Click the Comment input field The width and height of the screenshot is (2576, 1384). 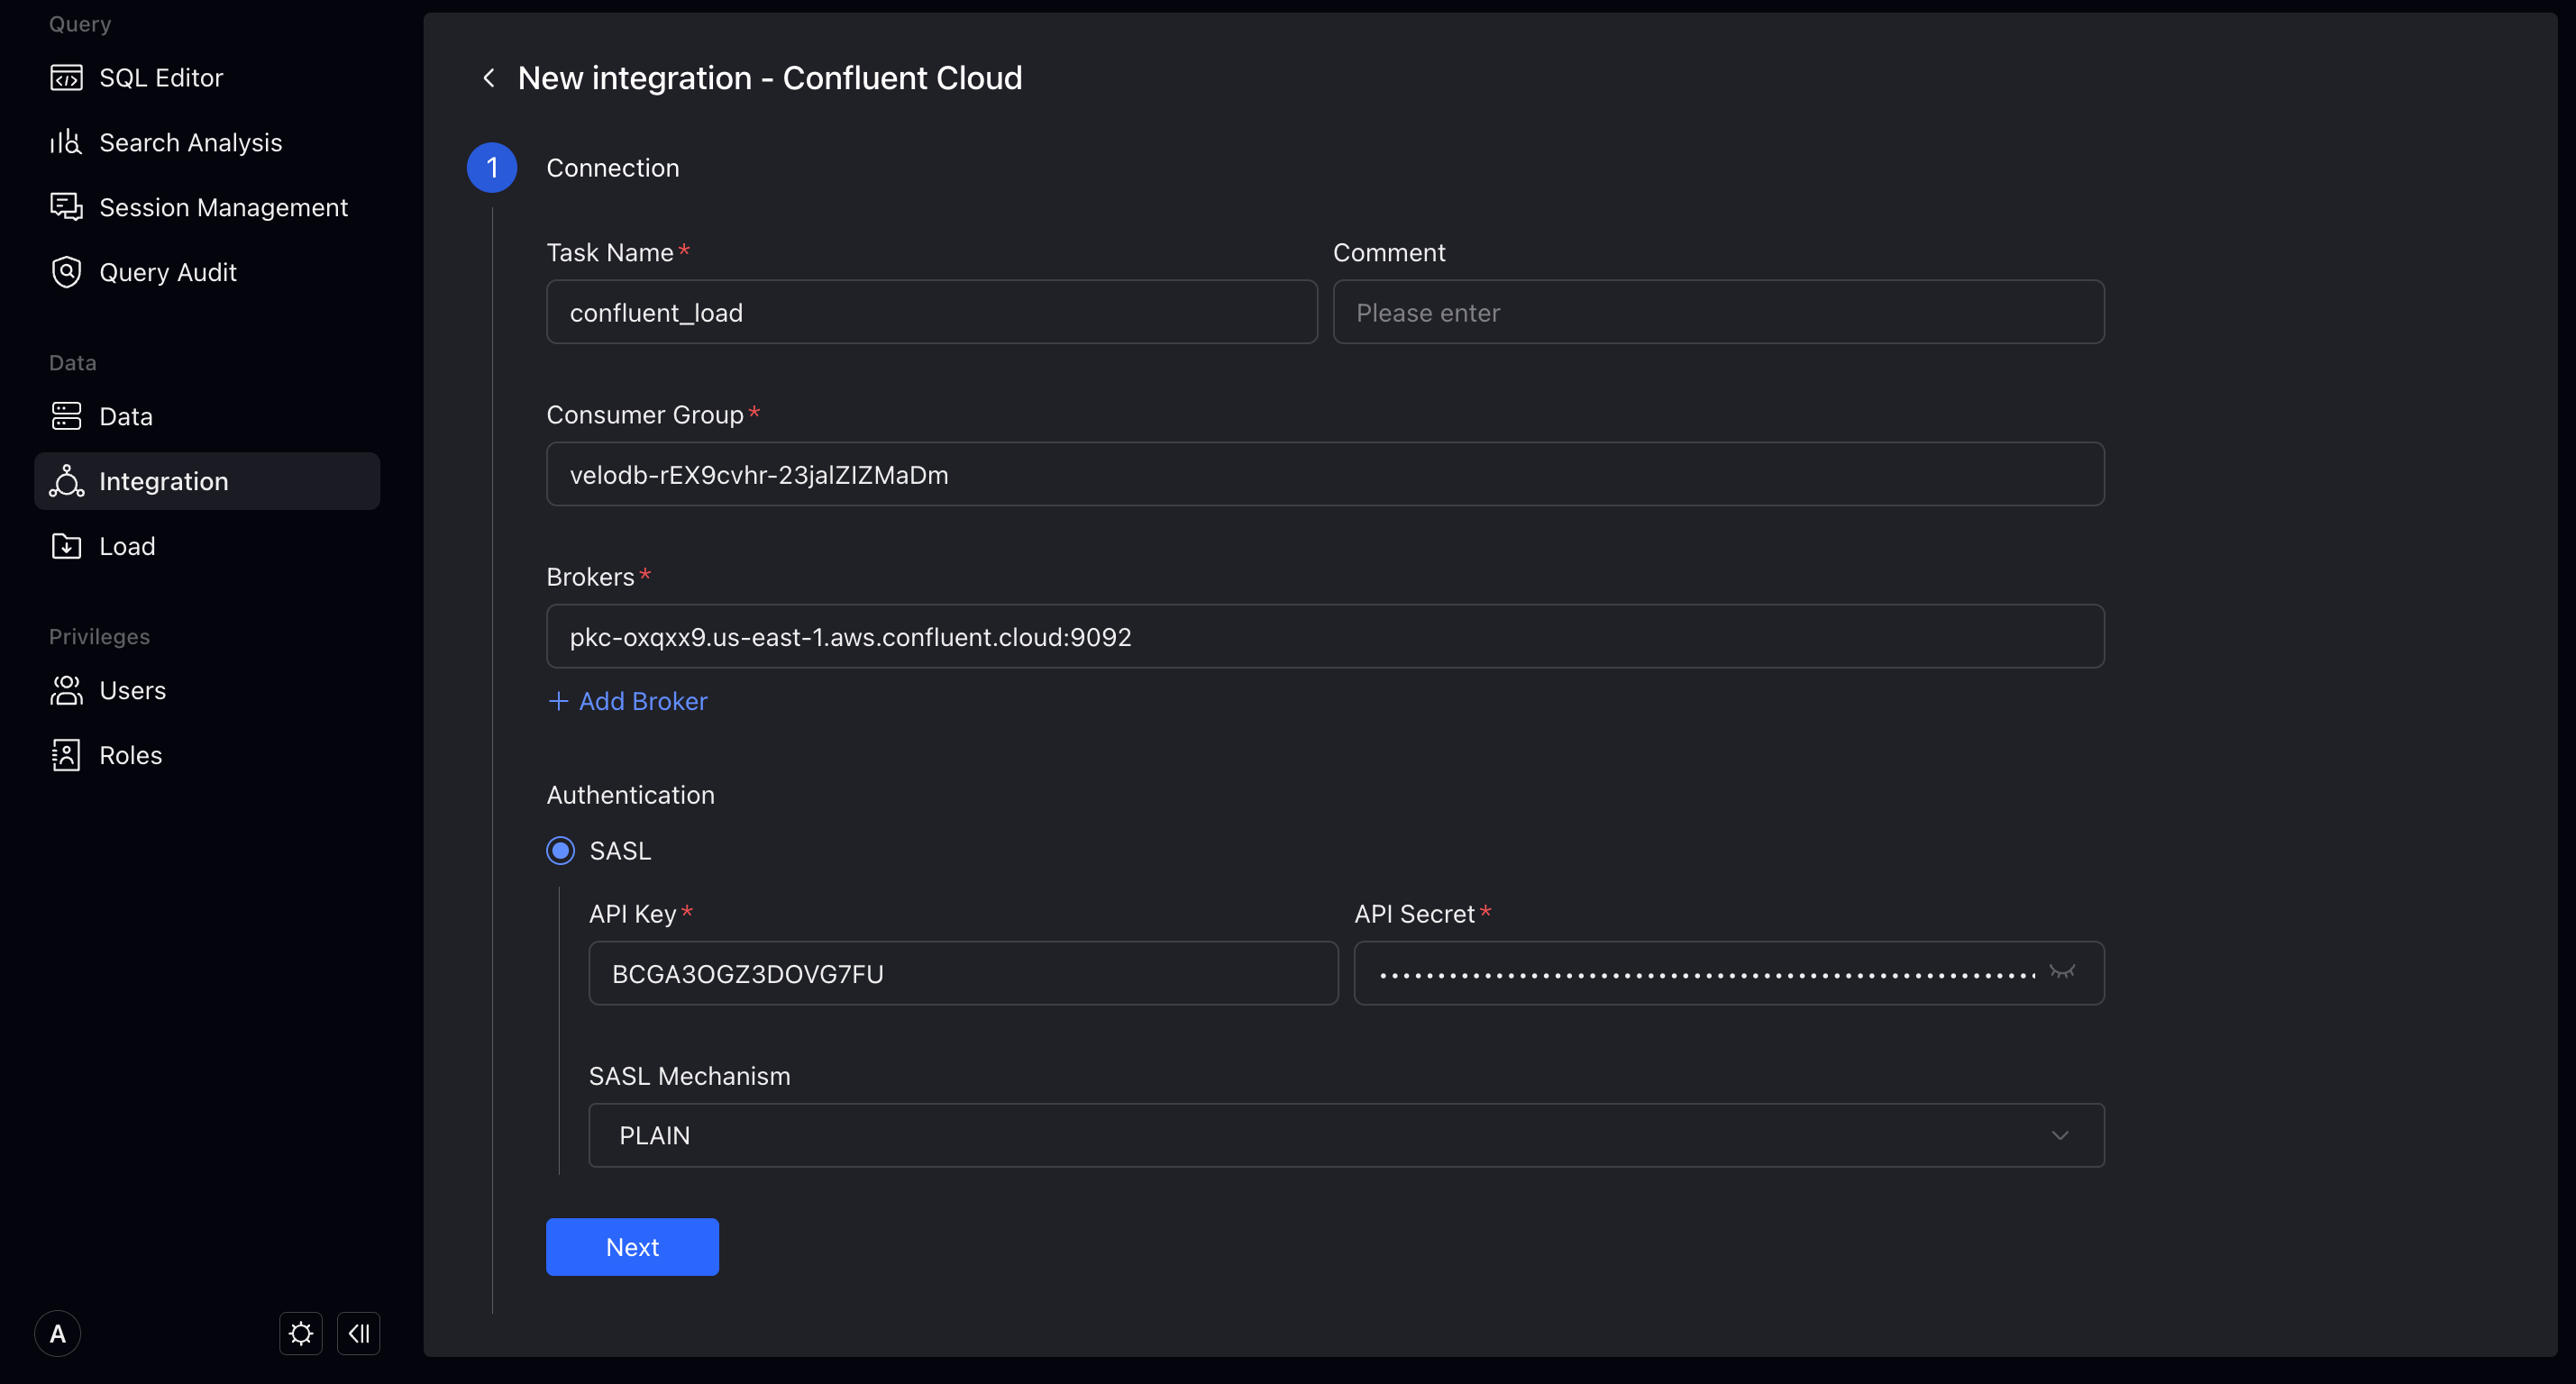tap(1718, 312)
